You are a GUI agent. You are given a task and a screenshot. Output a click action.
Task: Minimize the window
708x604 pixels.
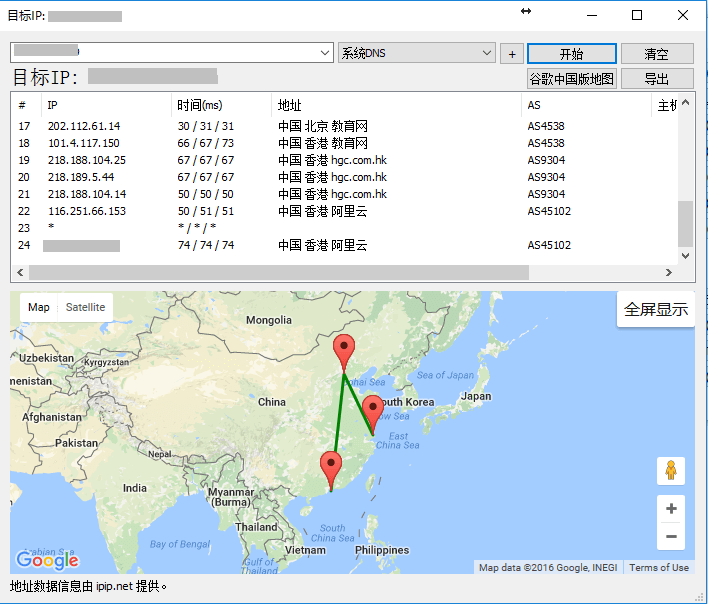(x=592, y=15)
